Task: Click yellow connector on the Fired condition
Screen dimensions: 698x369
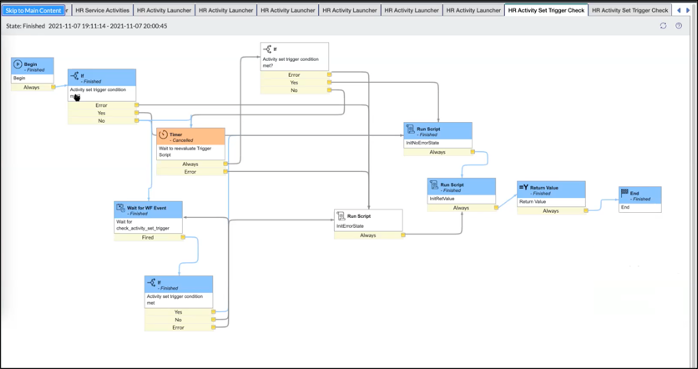Action: tap(183, 237)
